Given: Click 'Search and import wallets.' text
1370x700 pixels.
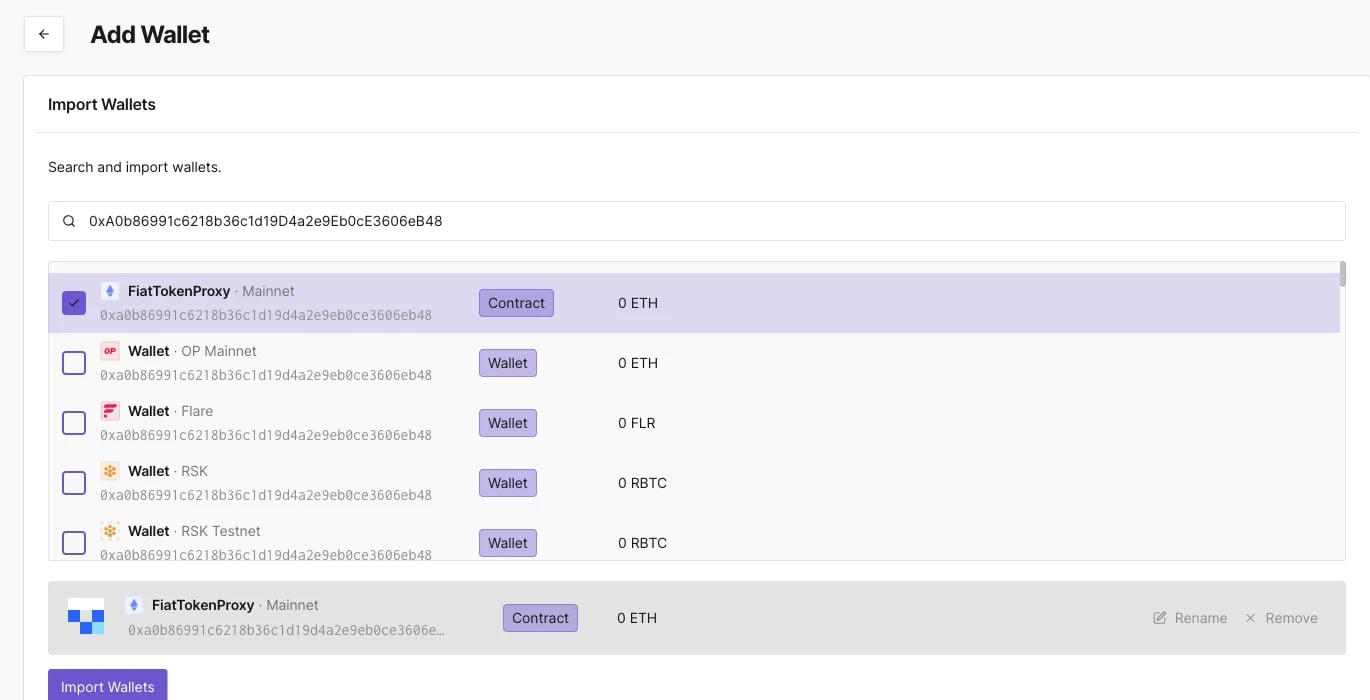Looking at the screenshot, I should (135, 167).
